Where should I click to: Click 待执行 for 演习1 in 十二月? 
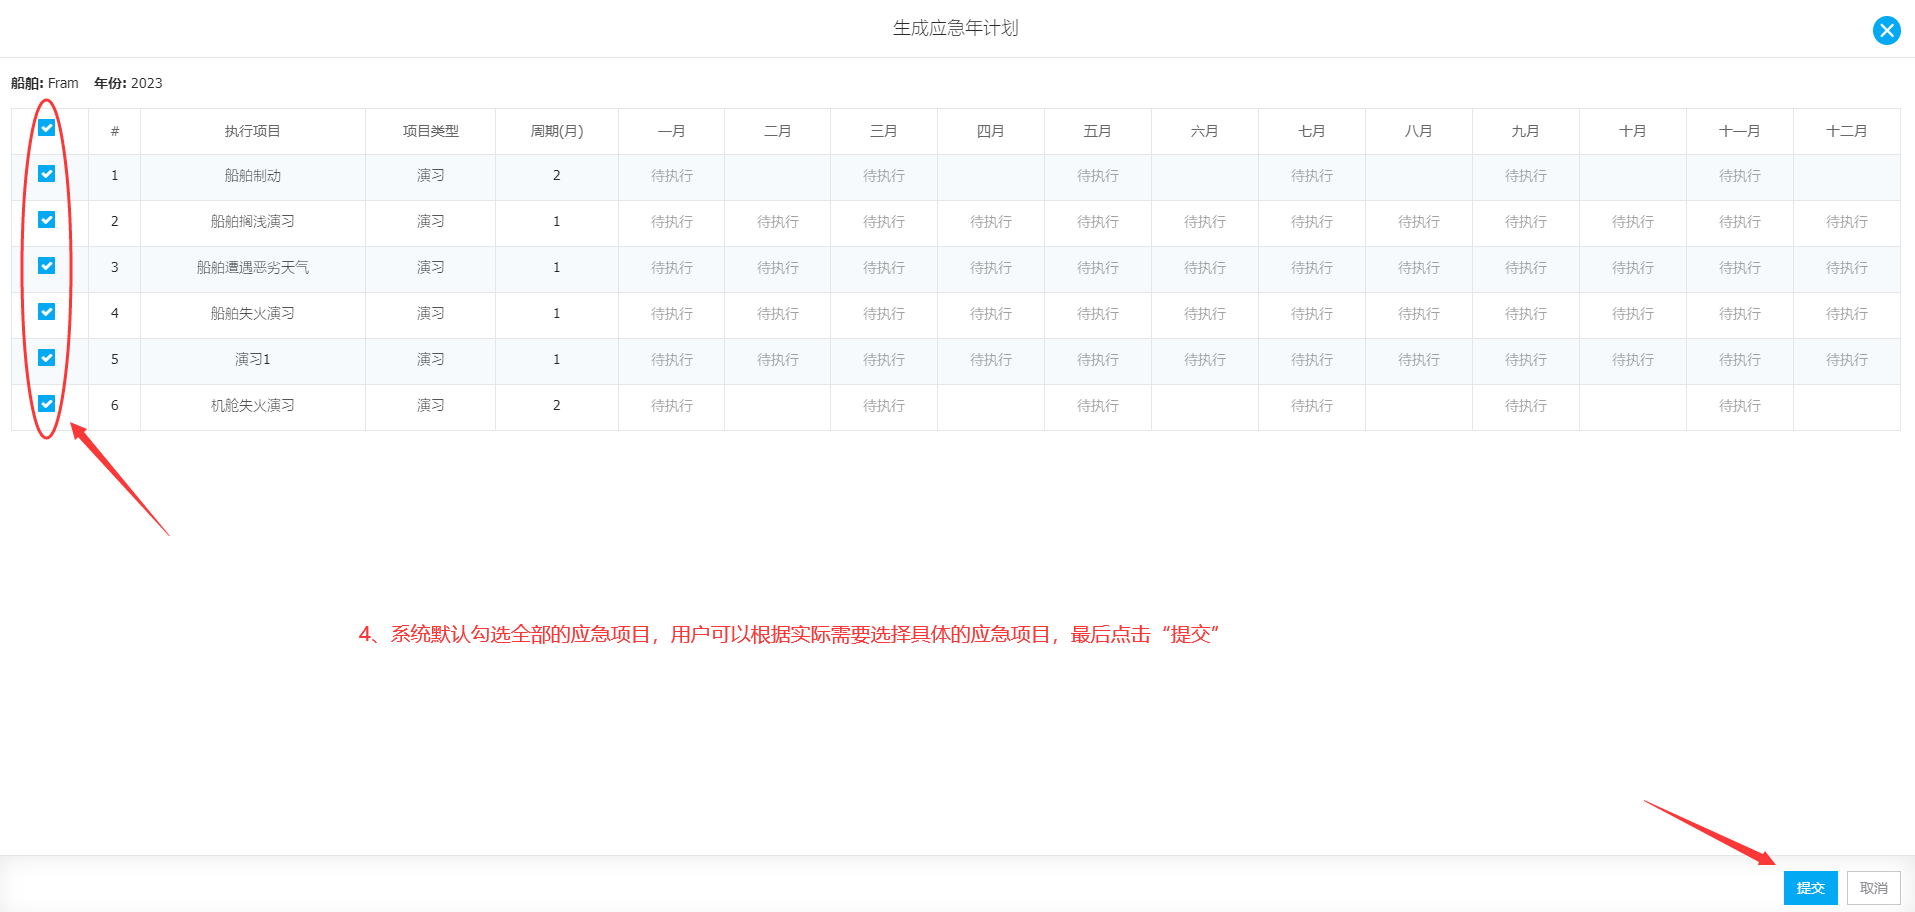pos(1847,360)
